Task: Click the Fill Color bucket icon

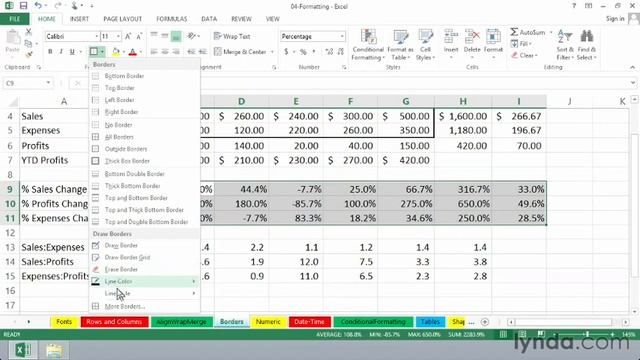Action: coord(116,51)
